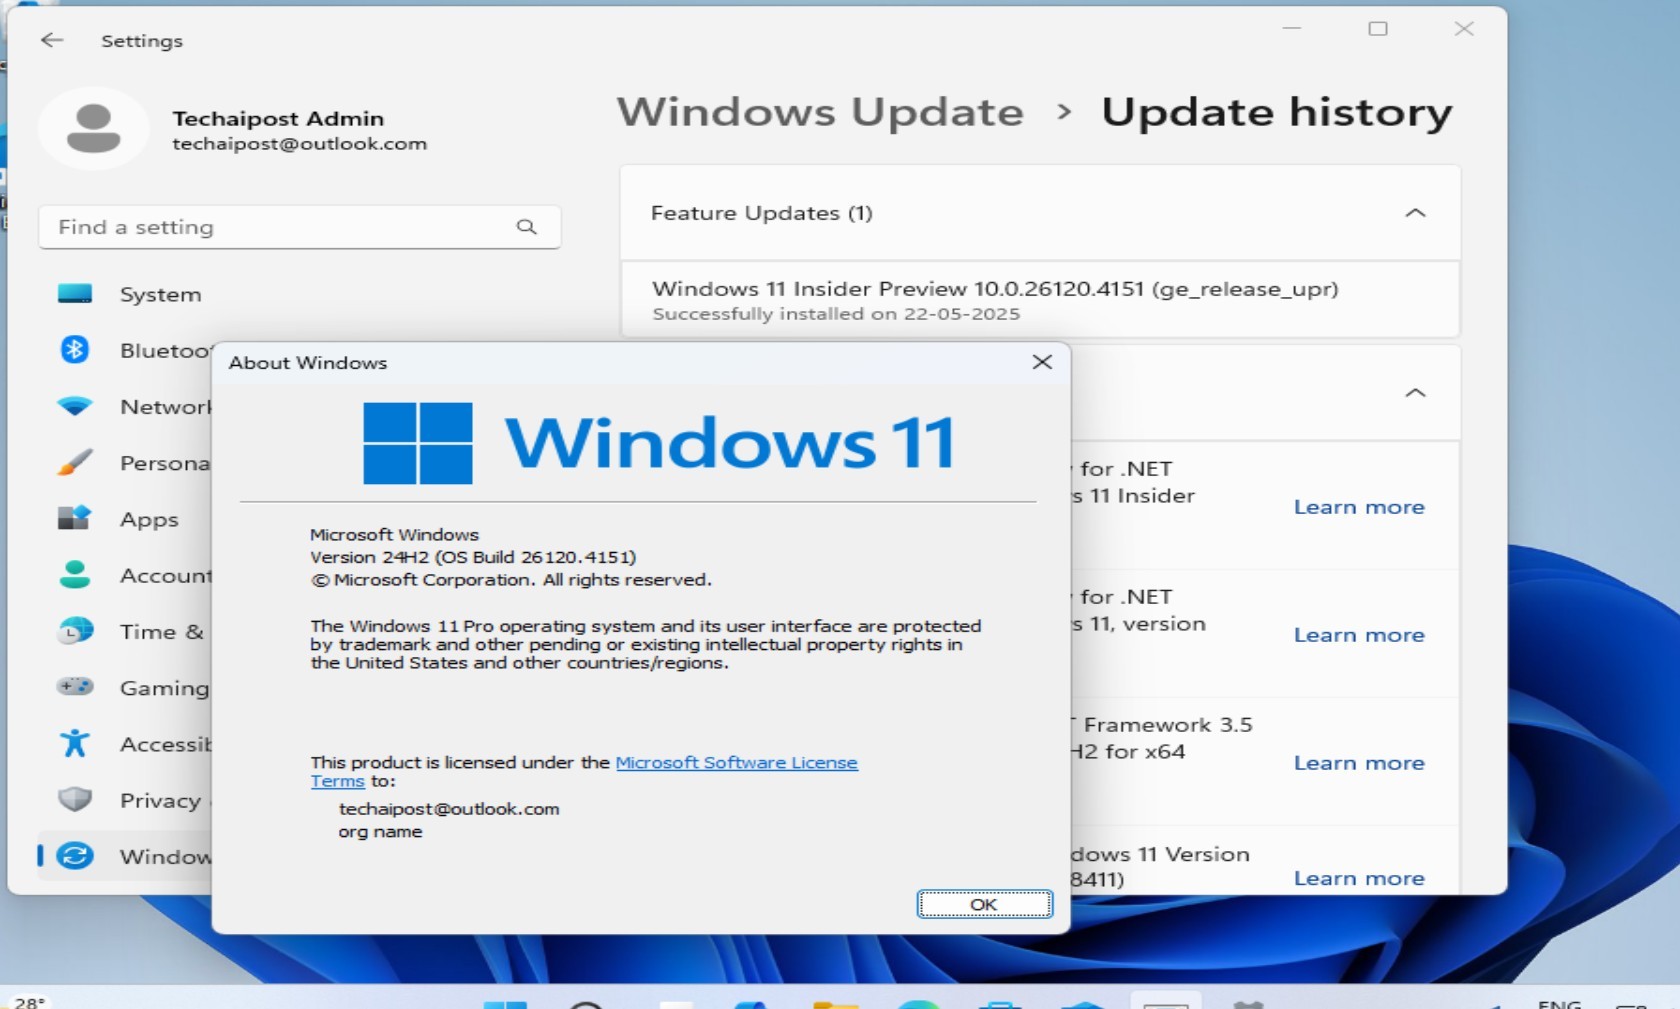Select Time & language sidebar entry
Image resolution: width=1680 pixels, height=1009 pixels.
(161, 632)
